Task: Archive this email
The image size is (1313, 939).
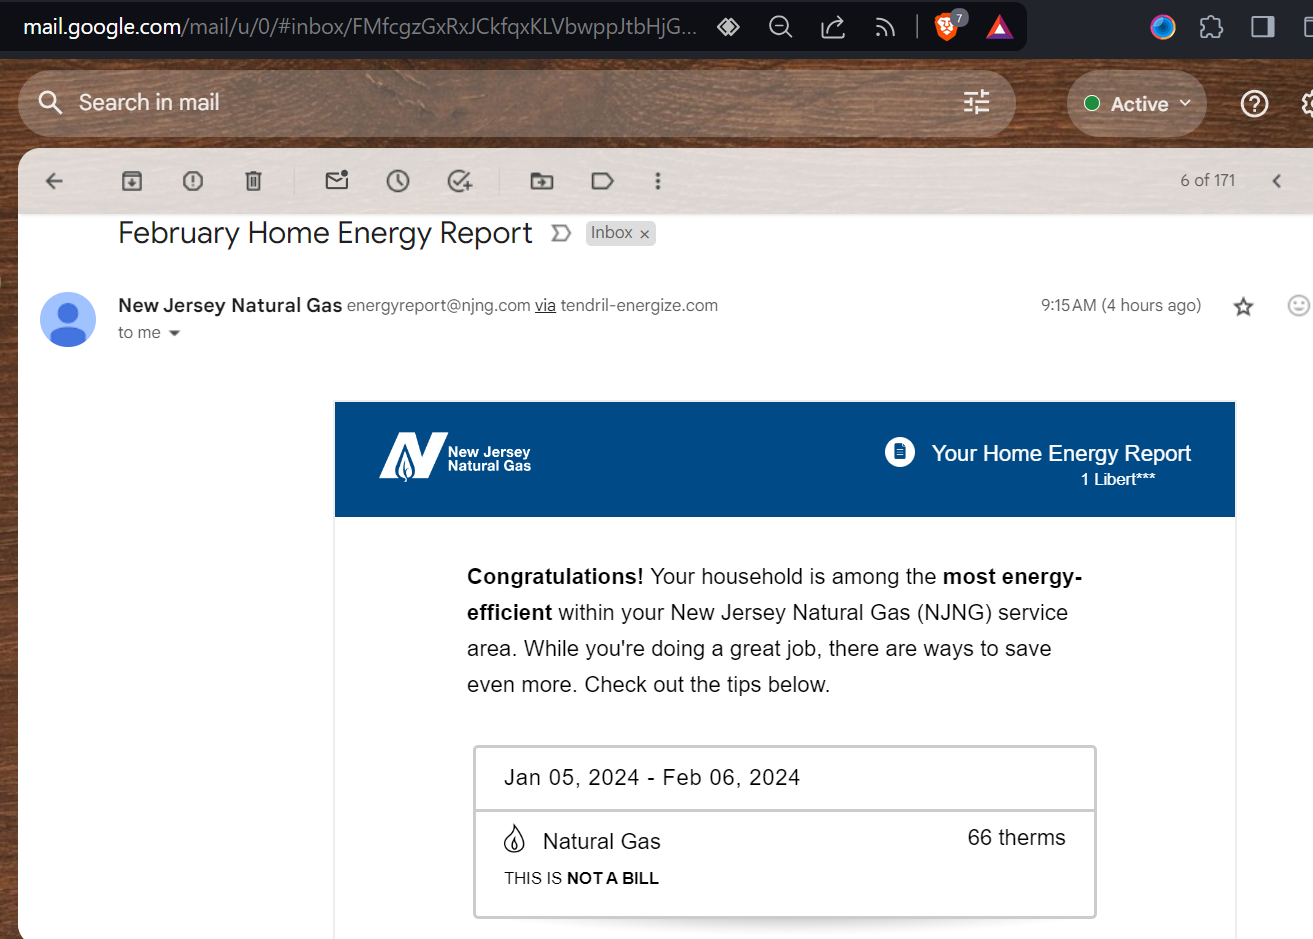Action: tap(132, 181)
